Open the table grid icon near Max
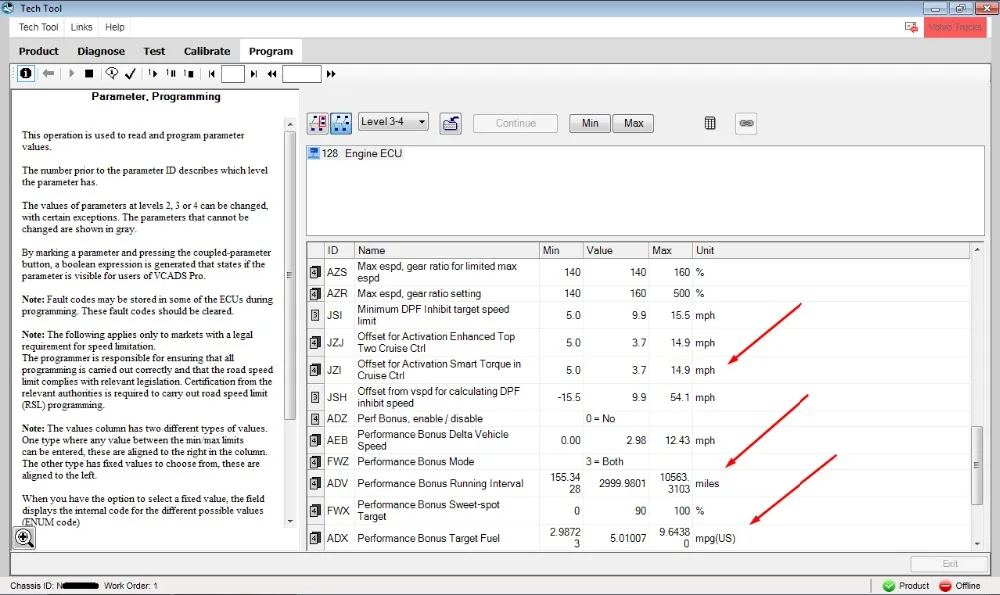 click(710, 123)
